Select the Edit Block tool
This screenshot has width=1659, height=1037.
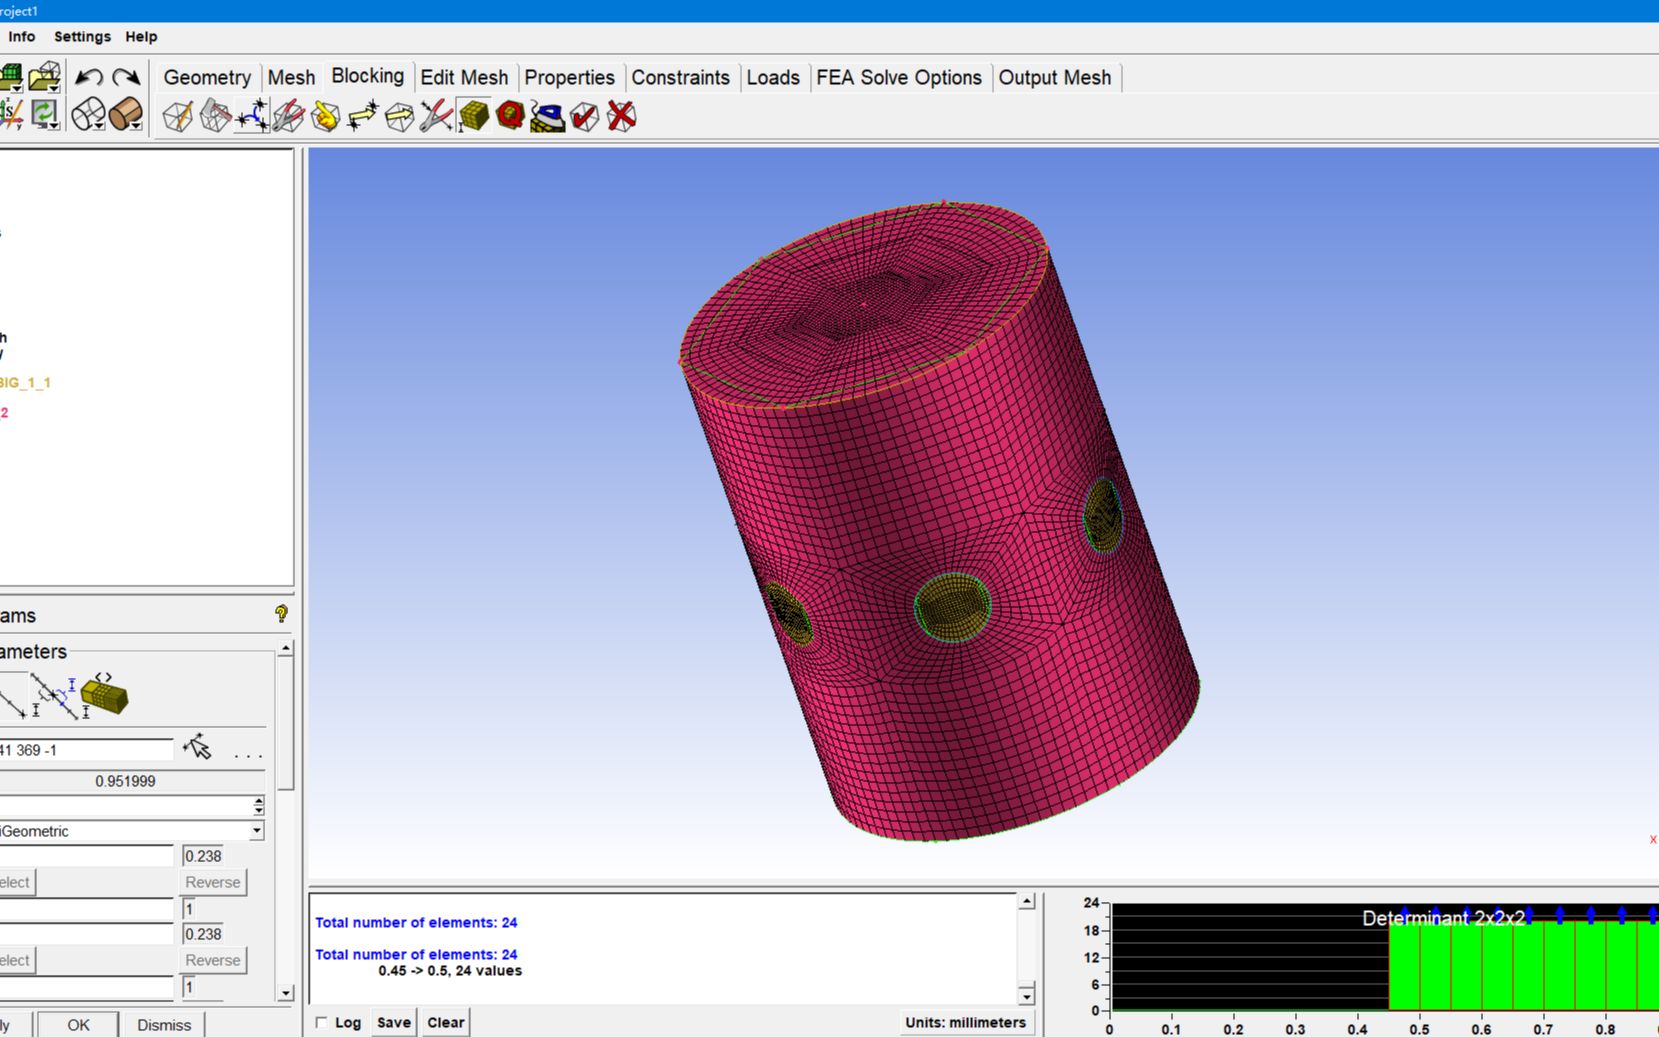[289, 116]
